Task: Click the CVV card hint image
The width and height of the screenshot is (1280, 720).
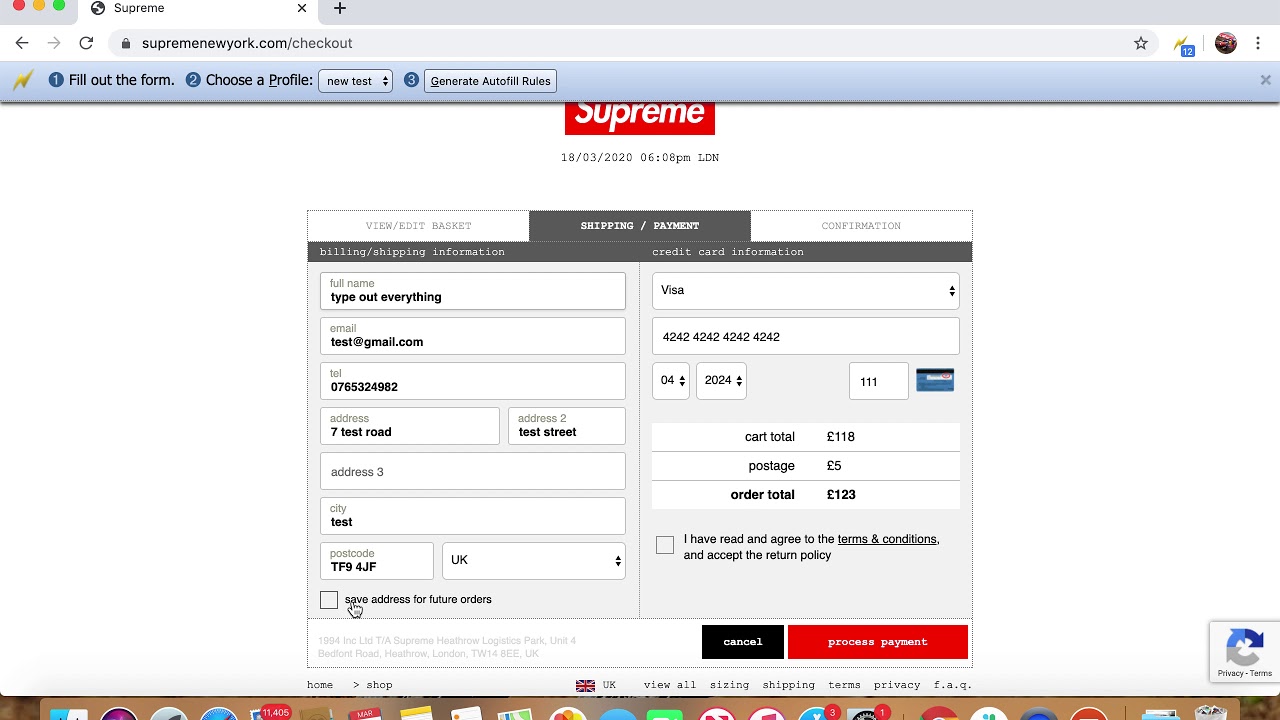Action: (x=935, y=380)
